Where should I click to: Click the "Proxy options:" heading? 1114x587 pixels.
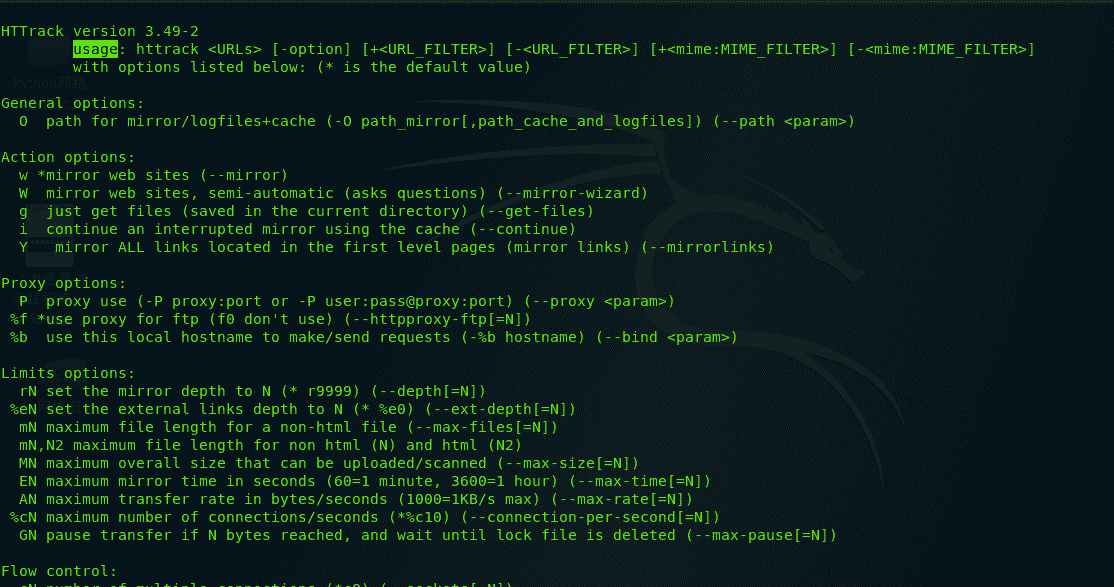[x=64, y=283]
